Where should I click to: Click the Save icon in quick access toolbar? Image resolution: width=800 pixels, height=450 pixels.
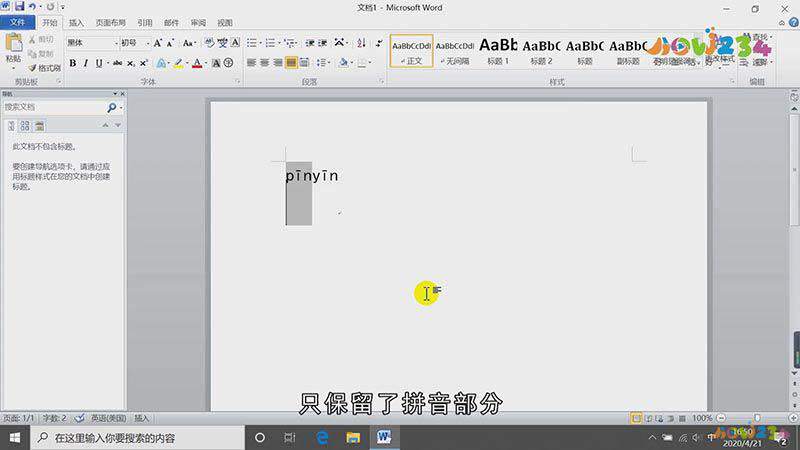click(19, 7)
